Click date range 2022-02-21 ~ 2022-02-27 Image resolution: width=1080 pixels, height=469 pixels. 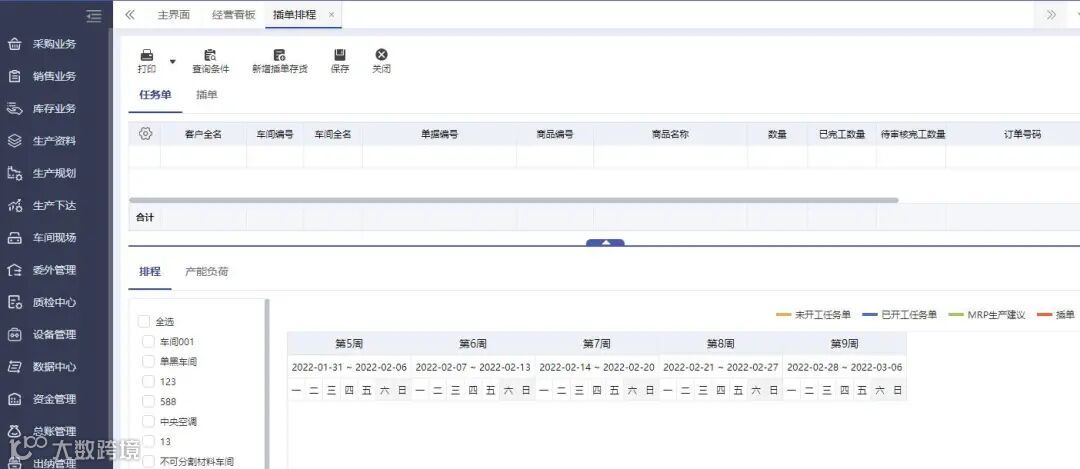(x=720, y=367)
